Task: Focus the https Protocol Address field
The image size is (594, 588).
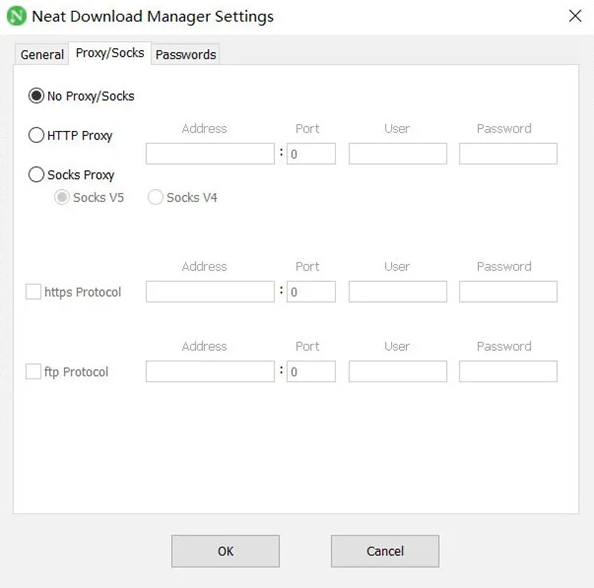Action: (210, 292)
